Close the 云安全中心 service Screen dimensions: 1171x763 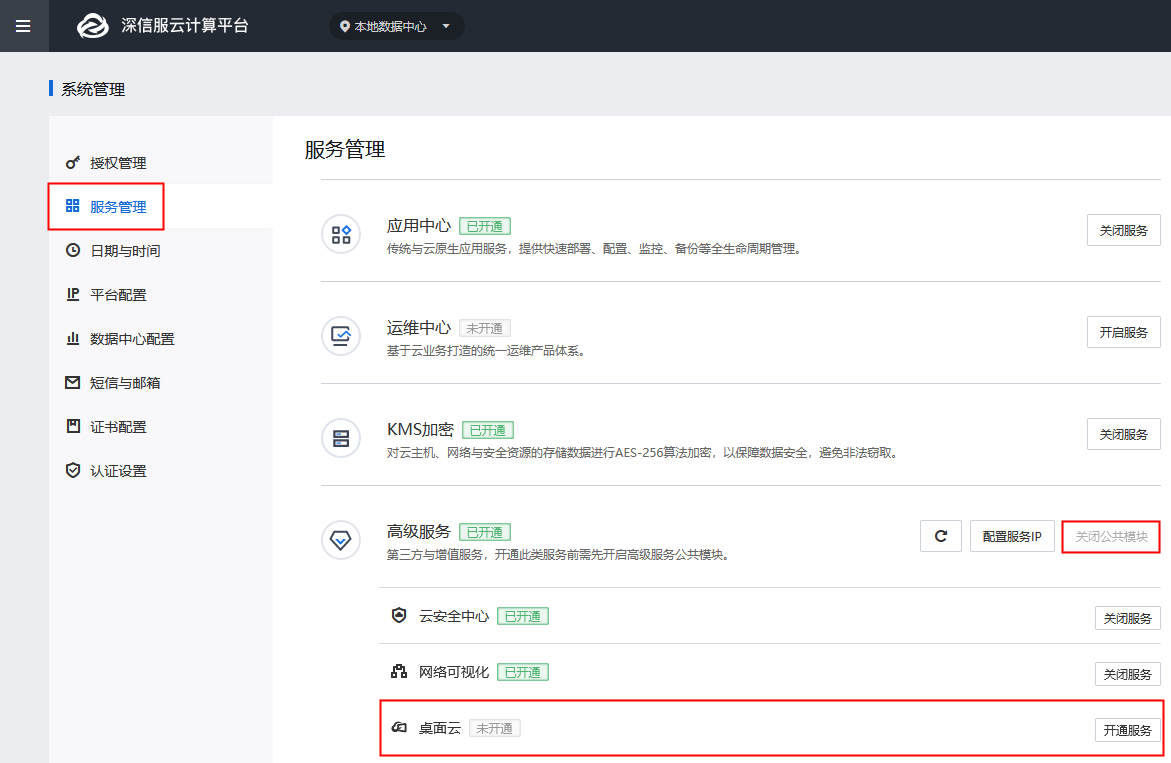1128,618
